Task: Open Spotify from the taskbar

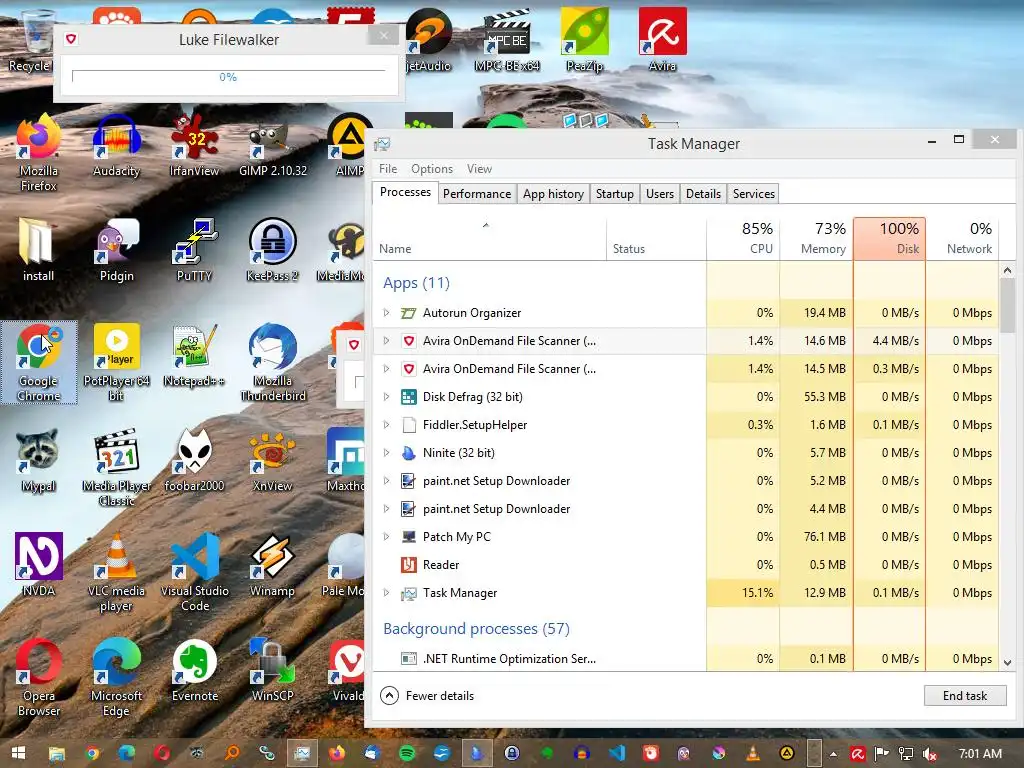Action: pos(406,753)
